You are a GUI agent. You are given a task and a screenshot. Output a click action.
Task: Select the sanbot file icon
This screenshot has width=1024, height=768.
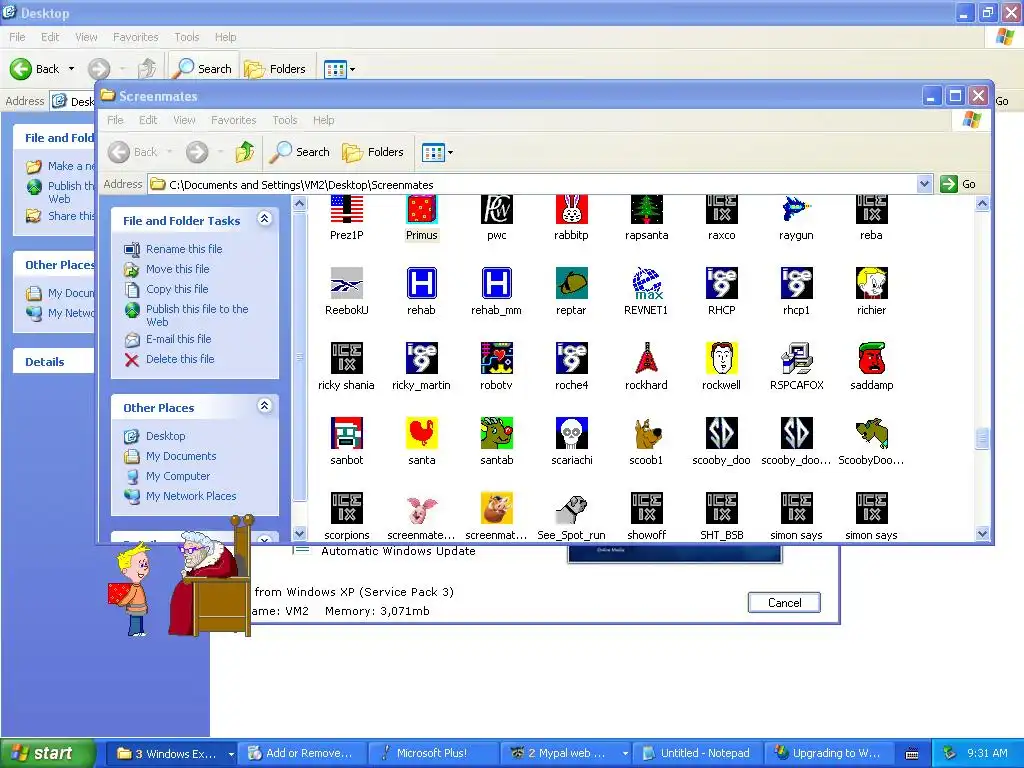coord(347,434)
